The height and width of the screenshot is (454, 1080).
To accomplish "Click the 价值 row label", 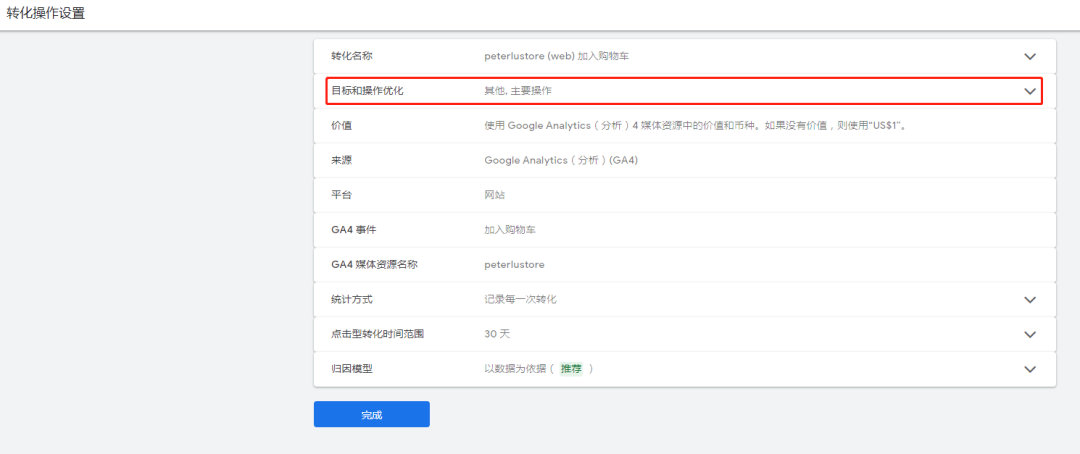I will 342,125.
